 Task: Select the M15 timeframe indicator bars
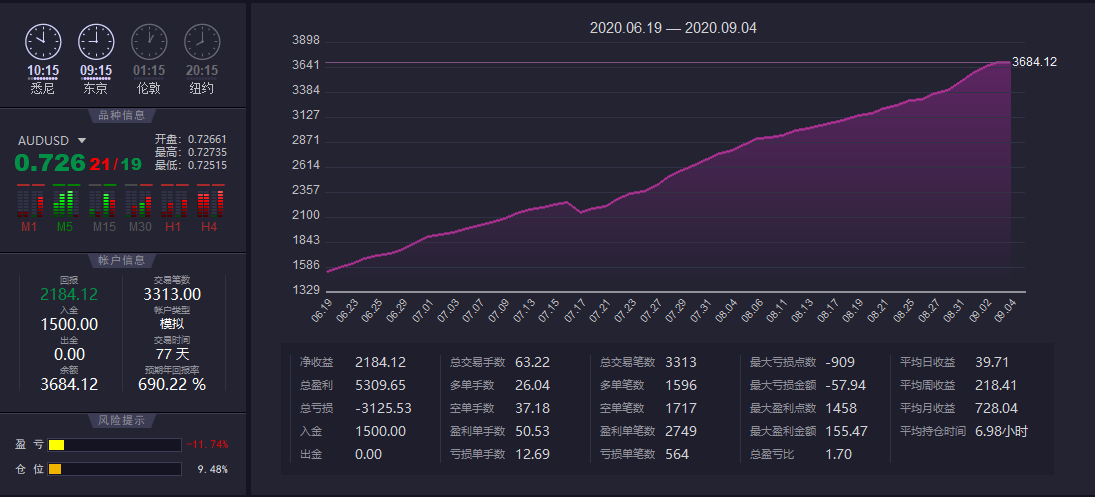(x=103, y=202)
